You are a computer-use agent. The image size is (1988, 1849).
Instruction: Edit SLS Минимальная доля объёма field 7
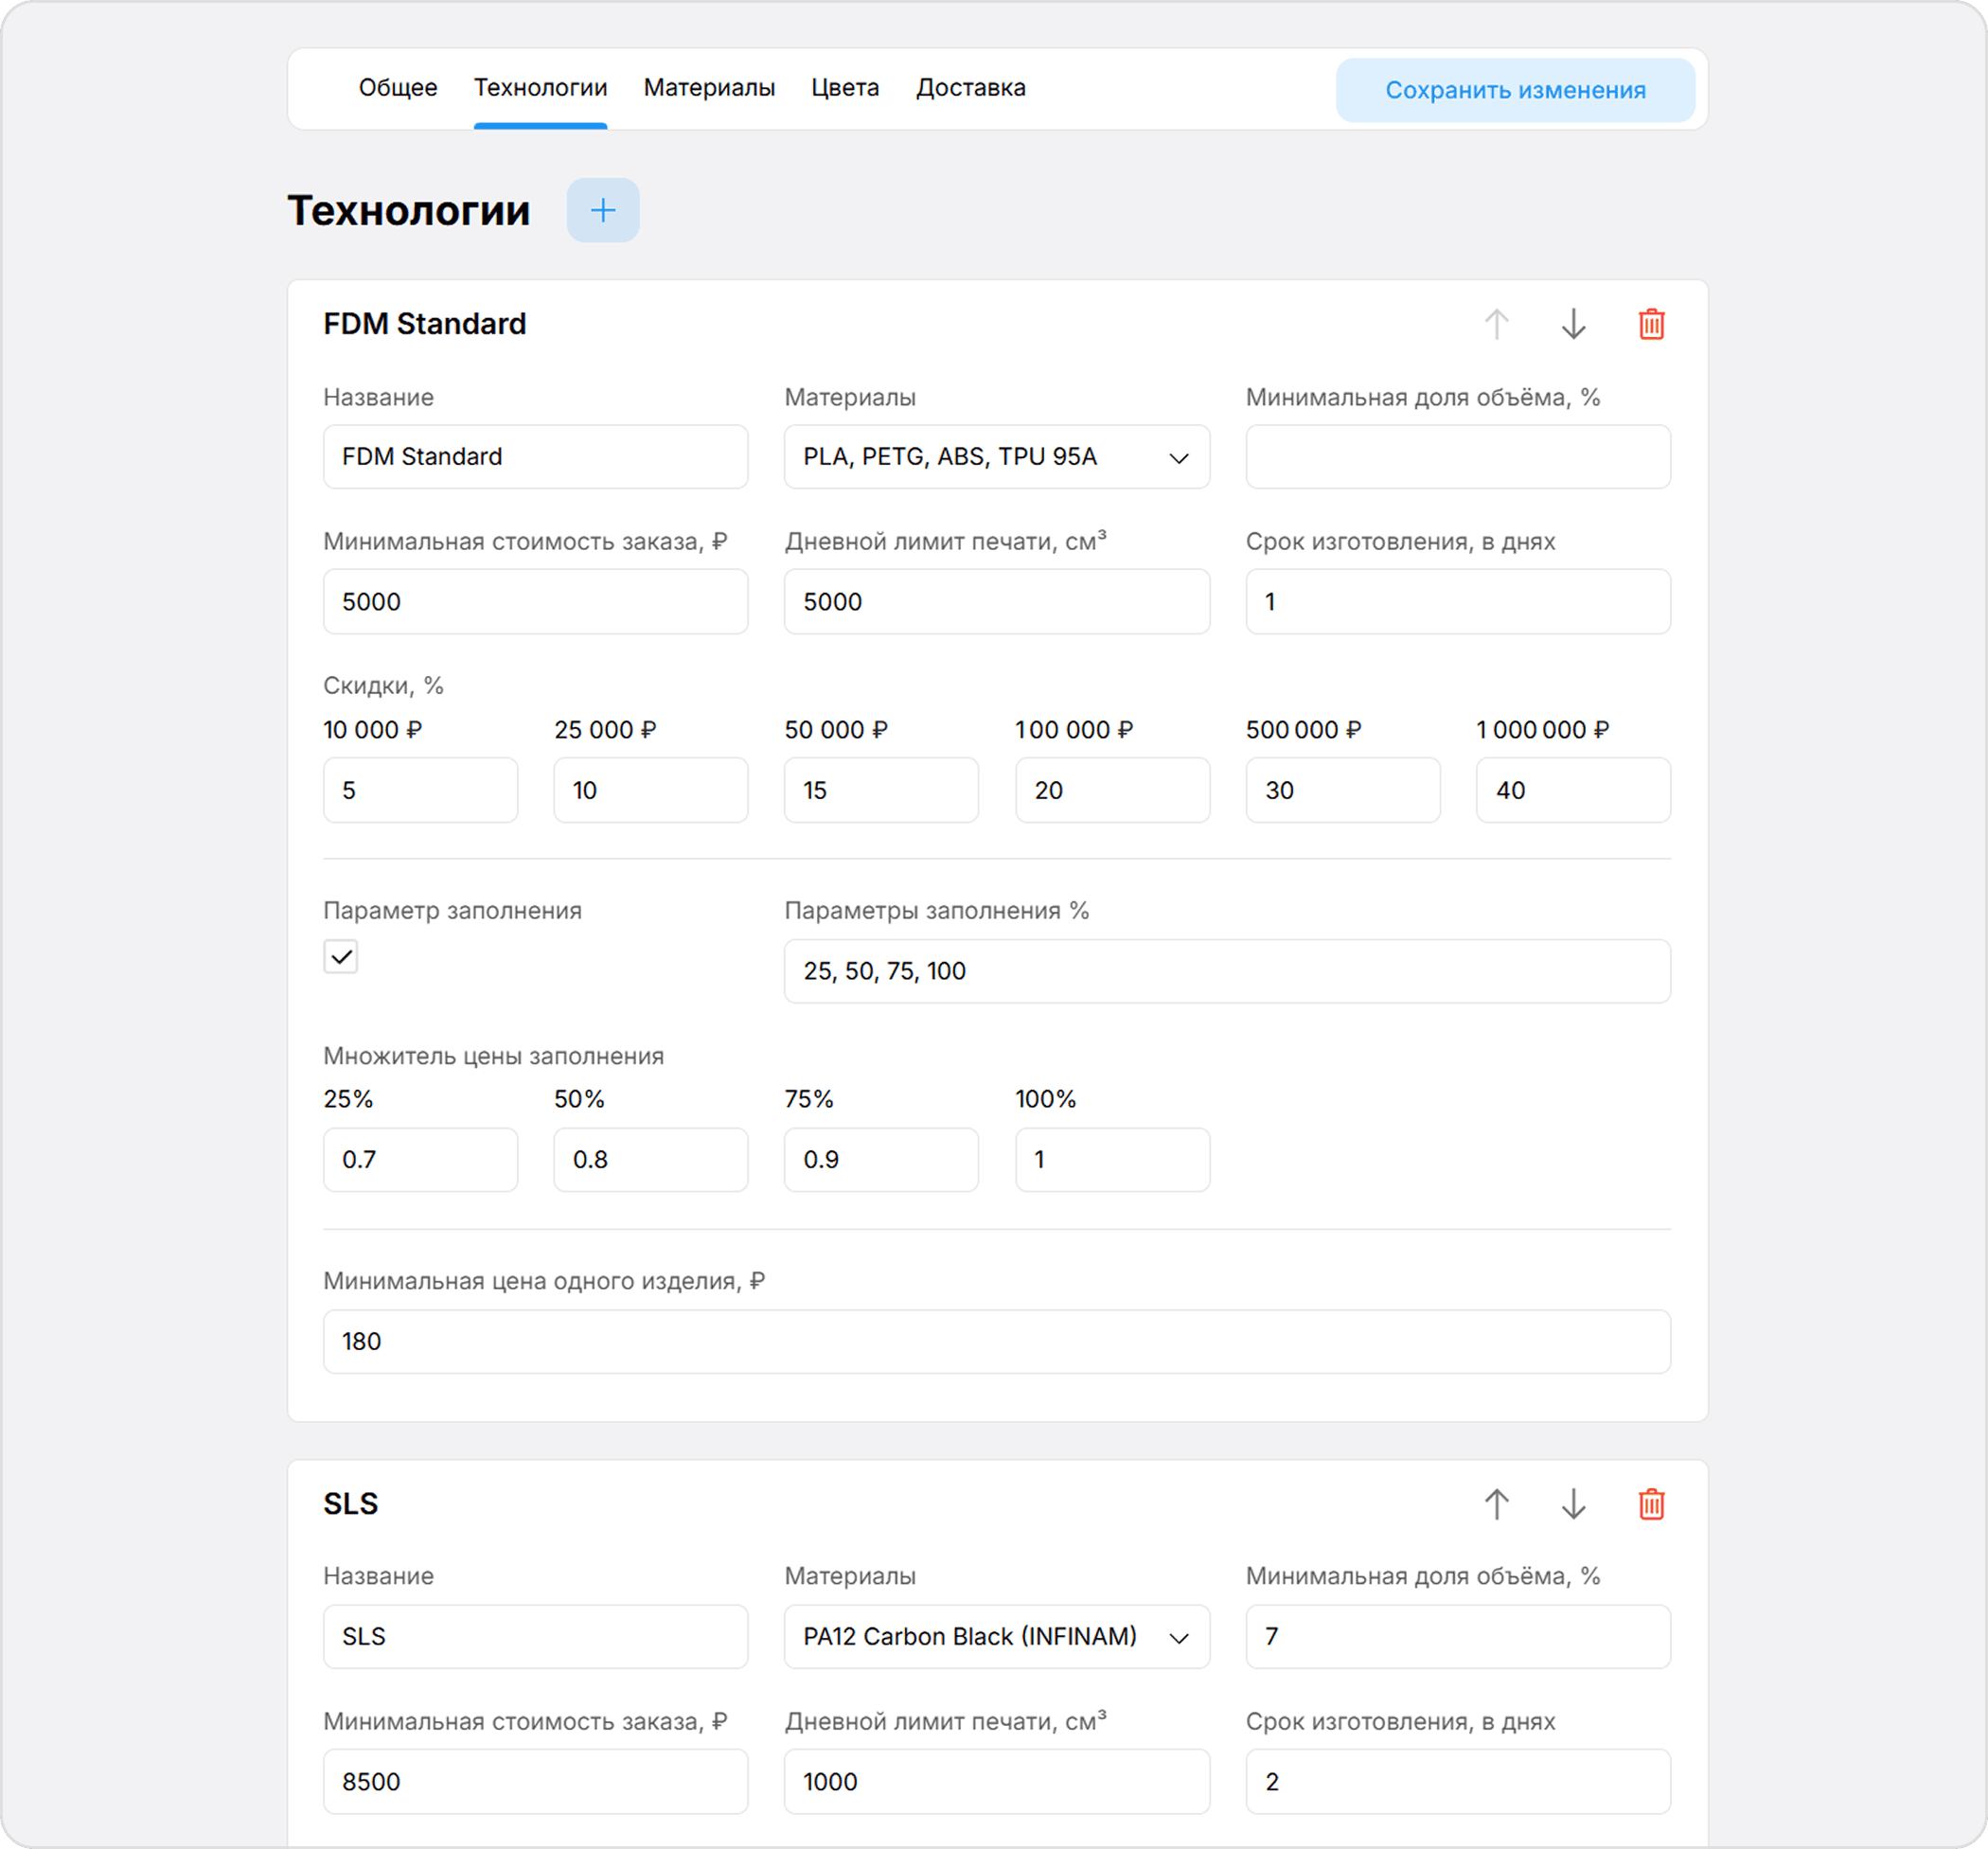1458,1637
